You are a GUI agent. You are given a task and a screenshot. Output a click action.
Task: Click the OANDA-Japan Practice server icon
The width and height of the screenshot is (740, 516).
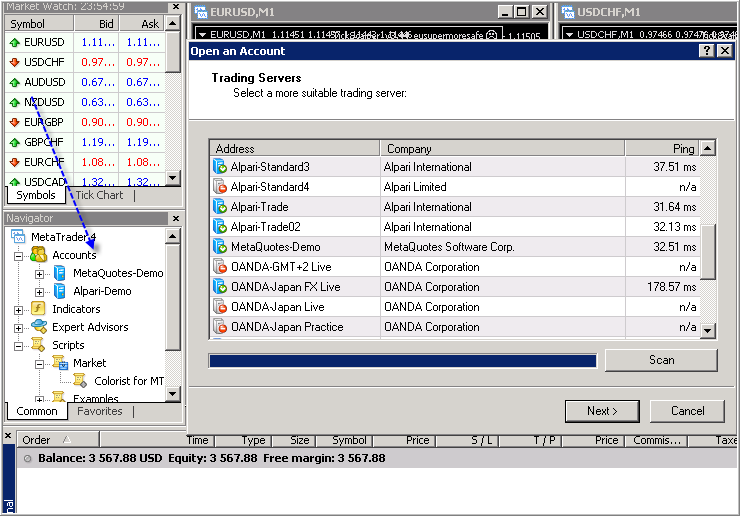pyautogui.click(x=220, y=327)
